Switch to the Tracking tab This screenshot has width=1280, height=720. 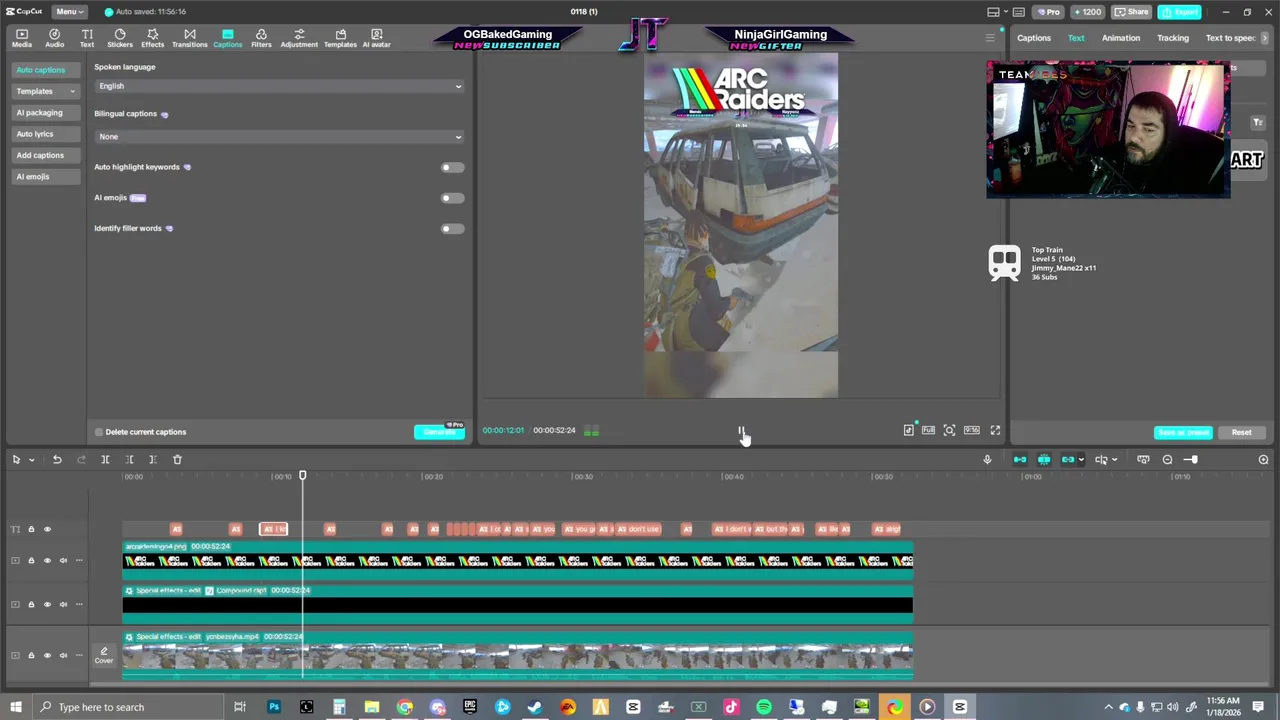pos(1173,38)
